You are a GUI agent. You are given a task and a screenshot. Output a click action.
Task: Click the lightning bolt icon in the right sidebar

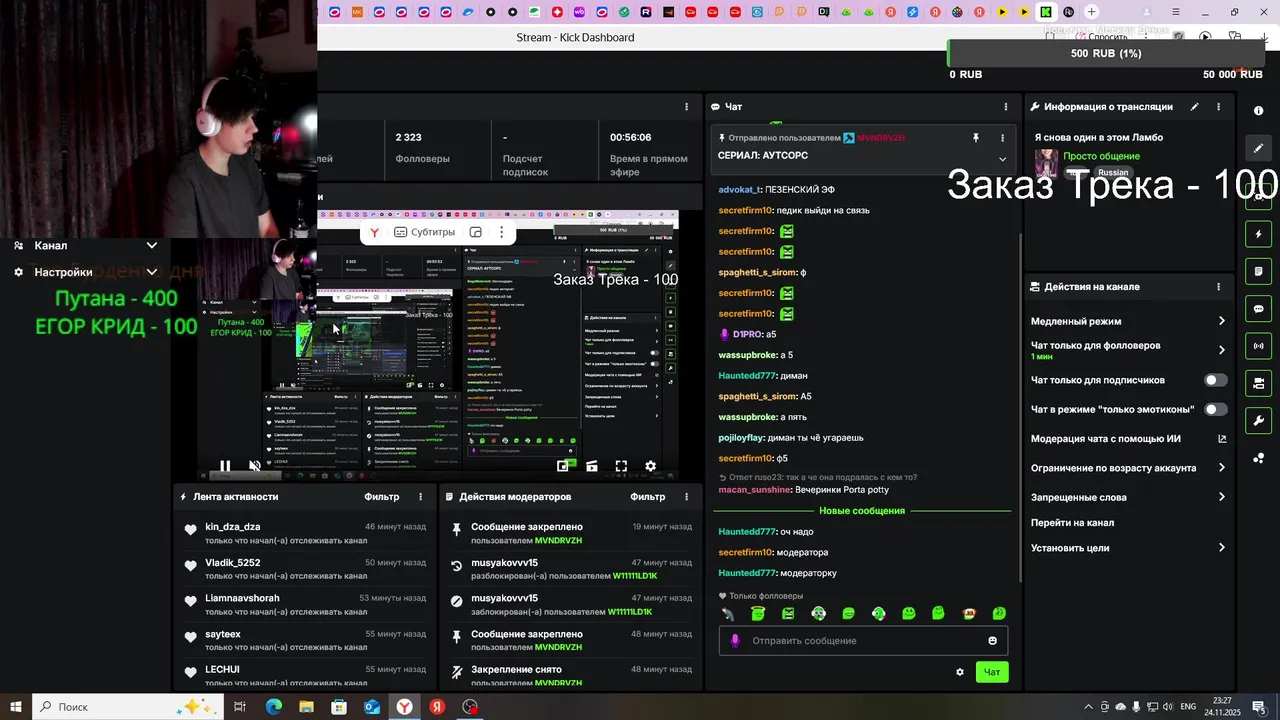(x=1259, y=234)
